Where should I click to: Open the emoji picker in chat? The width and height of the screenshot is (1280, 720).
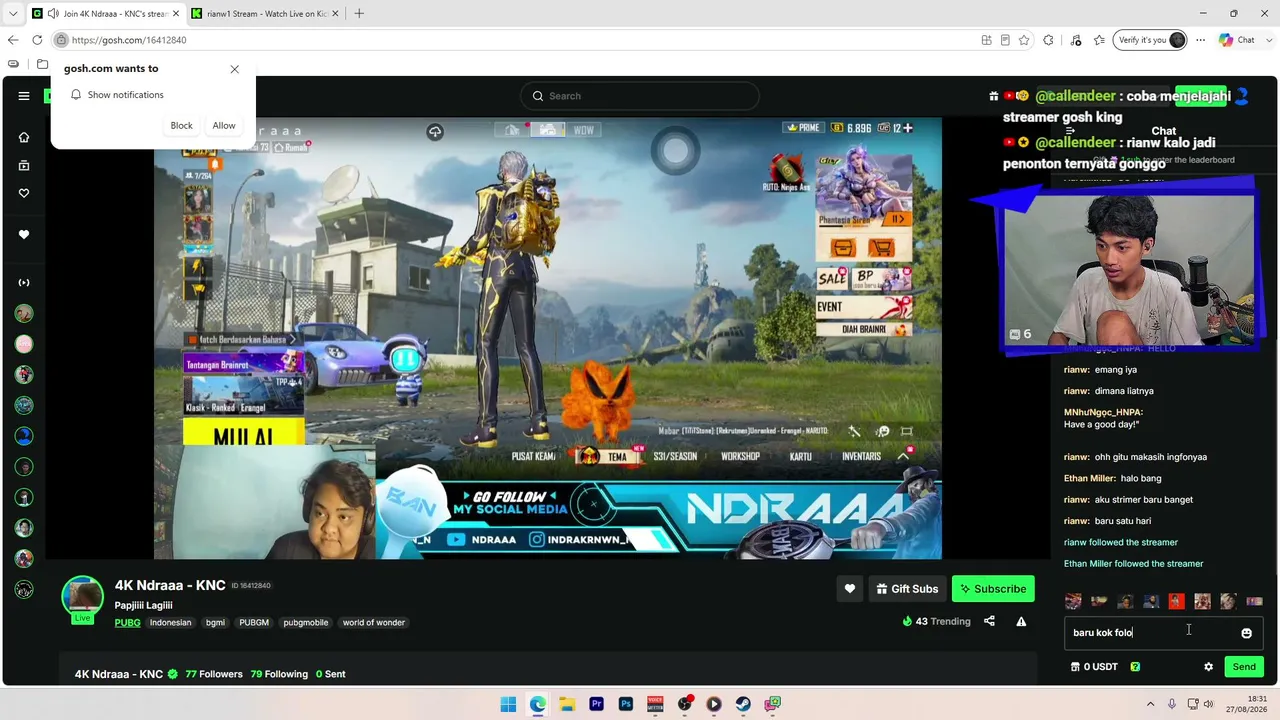1246,633
